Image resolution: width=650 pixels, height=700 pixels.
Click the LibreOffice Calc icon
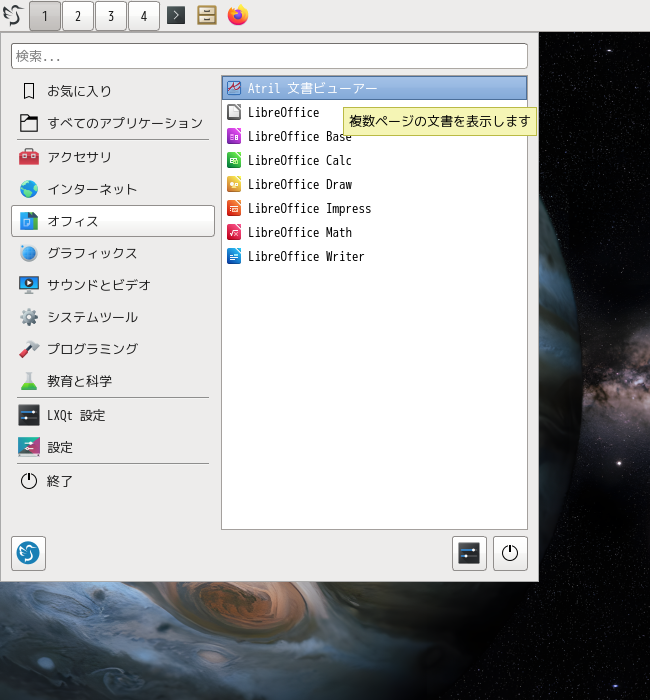pos(234,160)
